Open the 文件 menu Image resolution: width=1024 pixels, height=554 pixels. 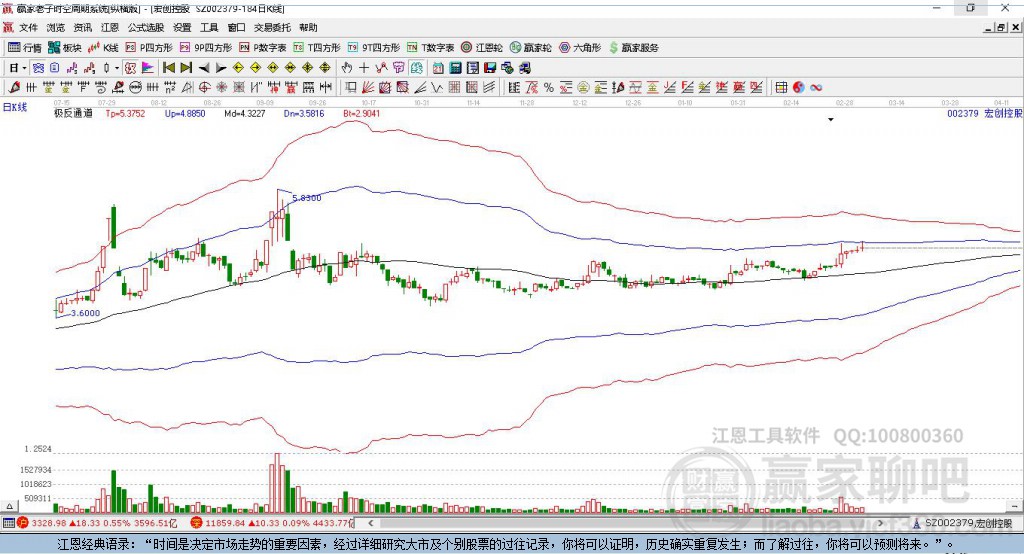(x=29, y=27)
